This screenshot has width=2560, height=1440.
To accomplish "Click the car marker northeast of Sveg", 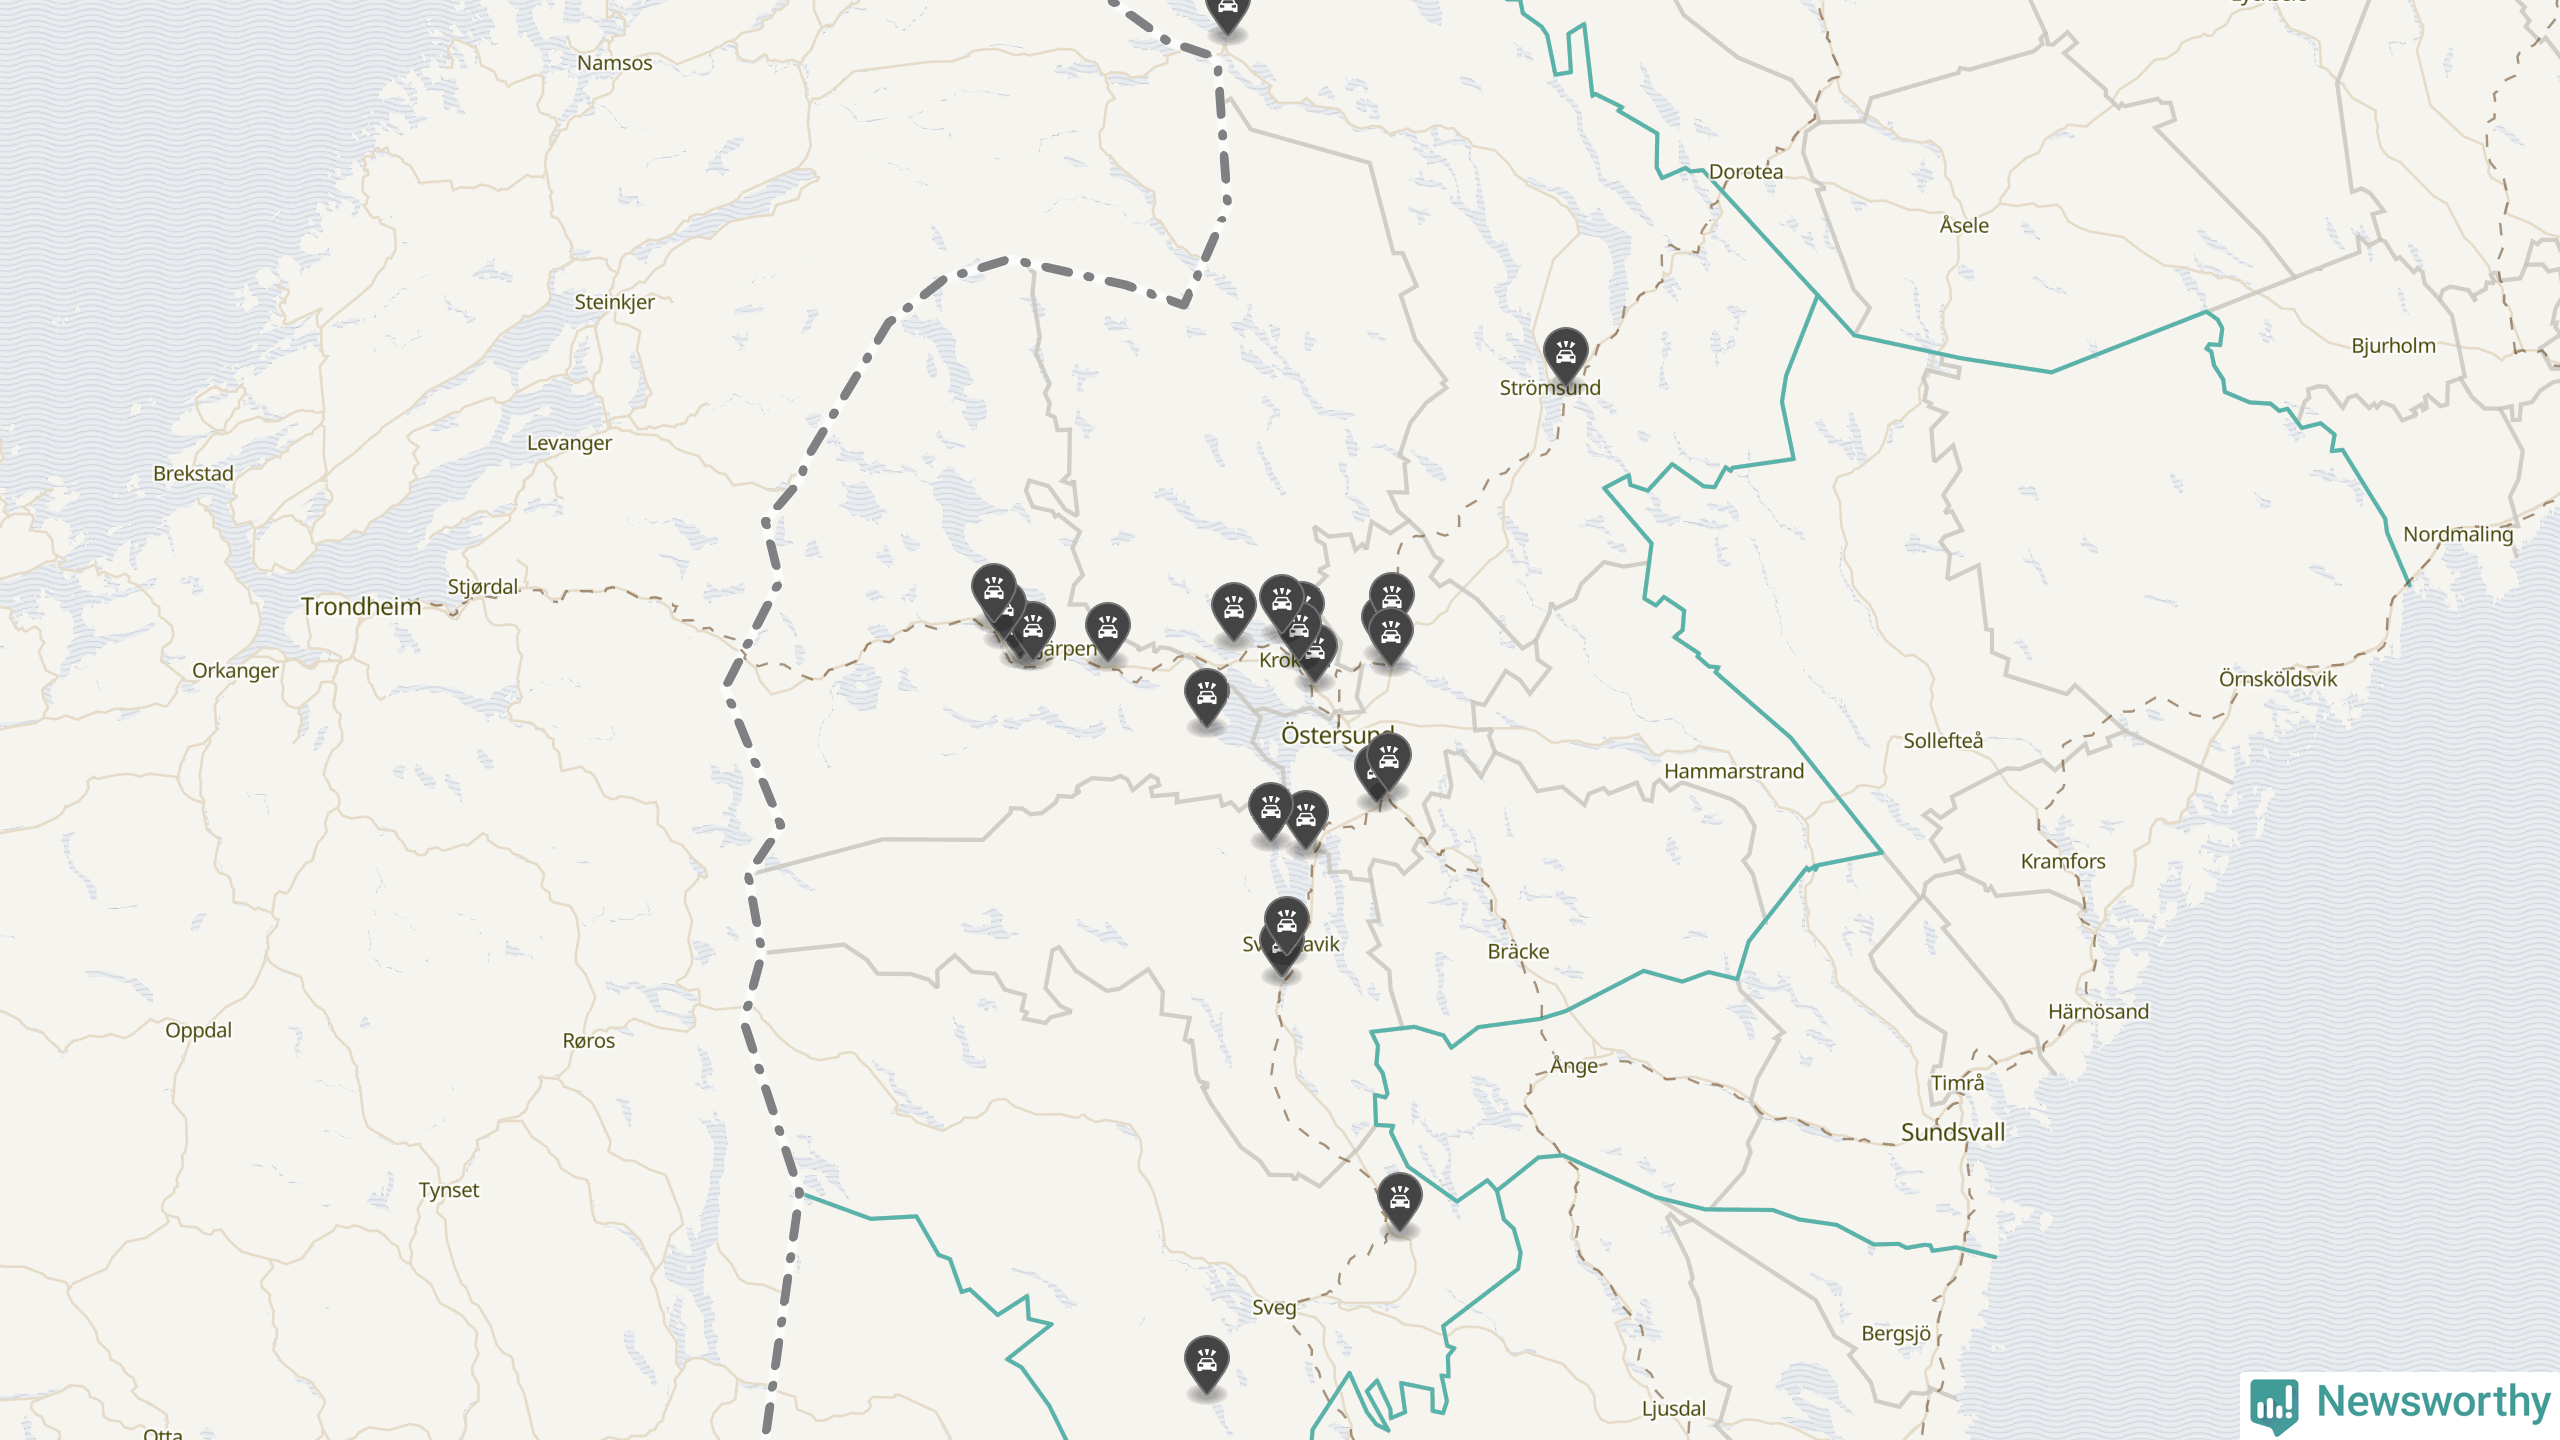I will click(1400, 1200).
